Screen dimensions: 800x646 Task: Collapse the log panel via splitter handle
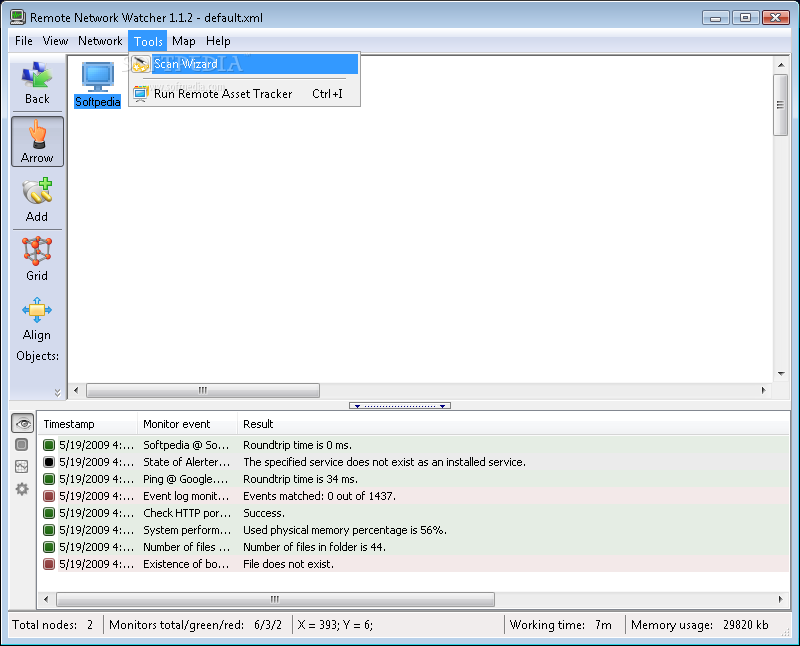pos(399,406)
